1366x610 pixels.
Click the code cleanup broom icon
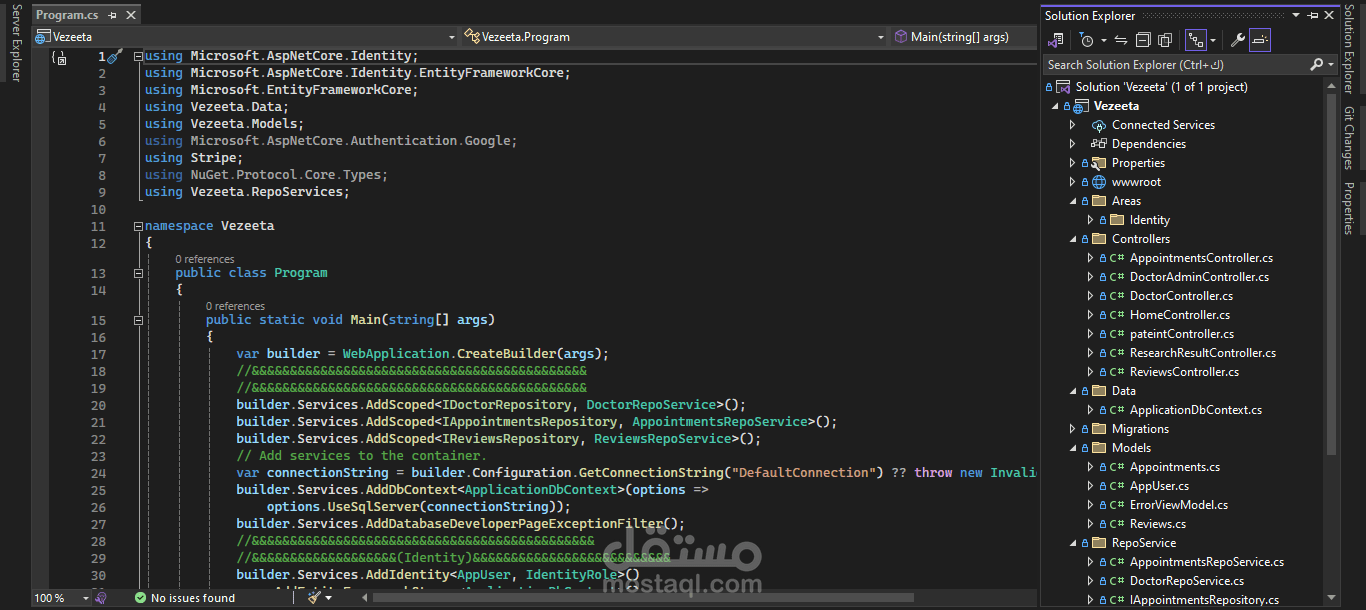[315, 597]
